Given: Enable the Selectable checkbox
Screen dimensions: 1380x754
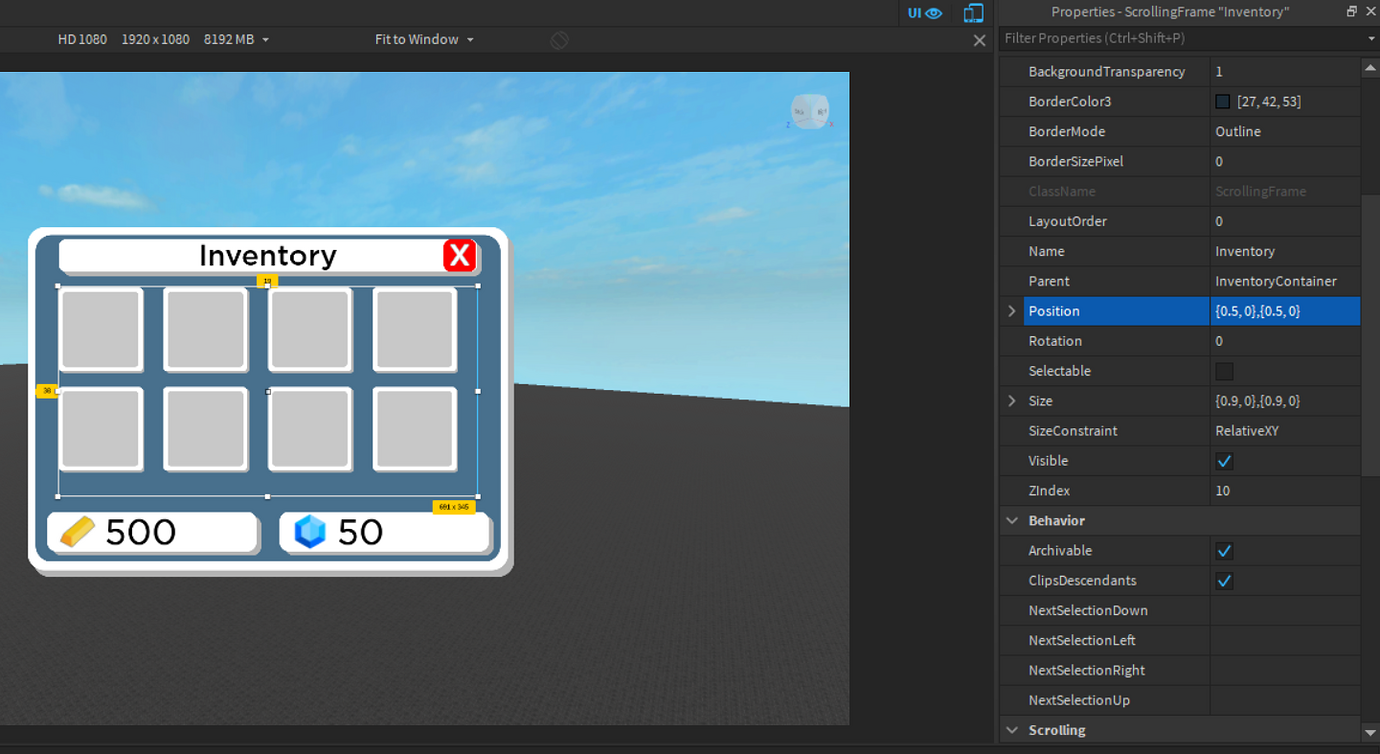Looking at the screenshot, I should [1224, 371].
